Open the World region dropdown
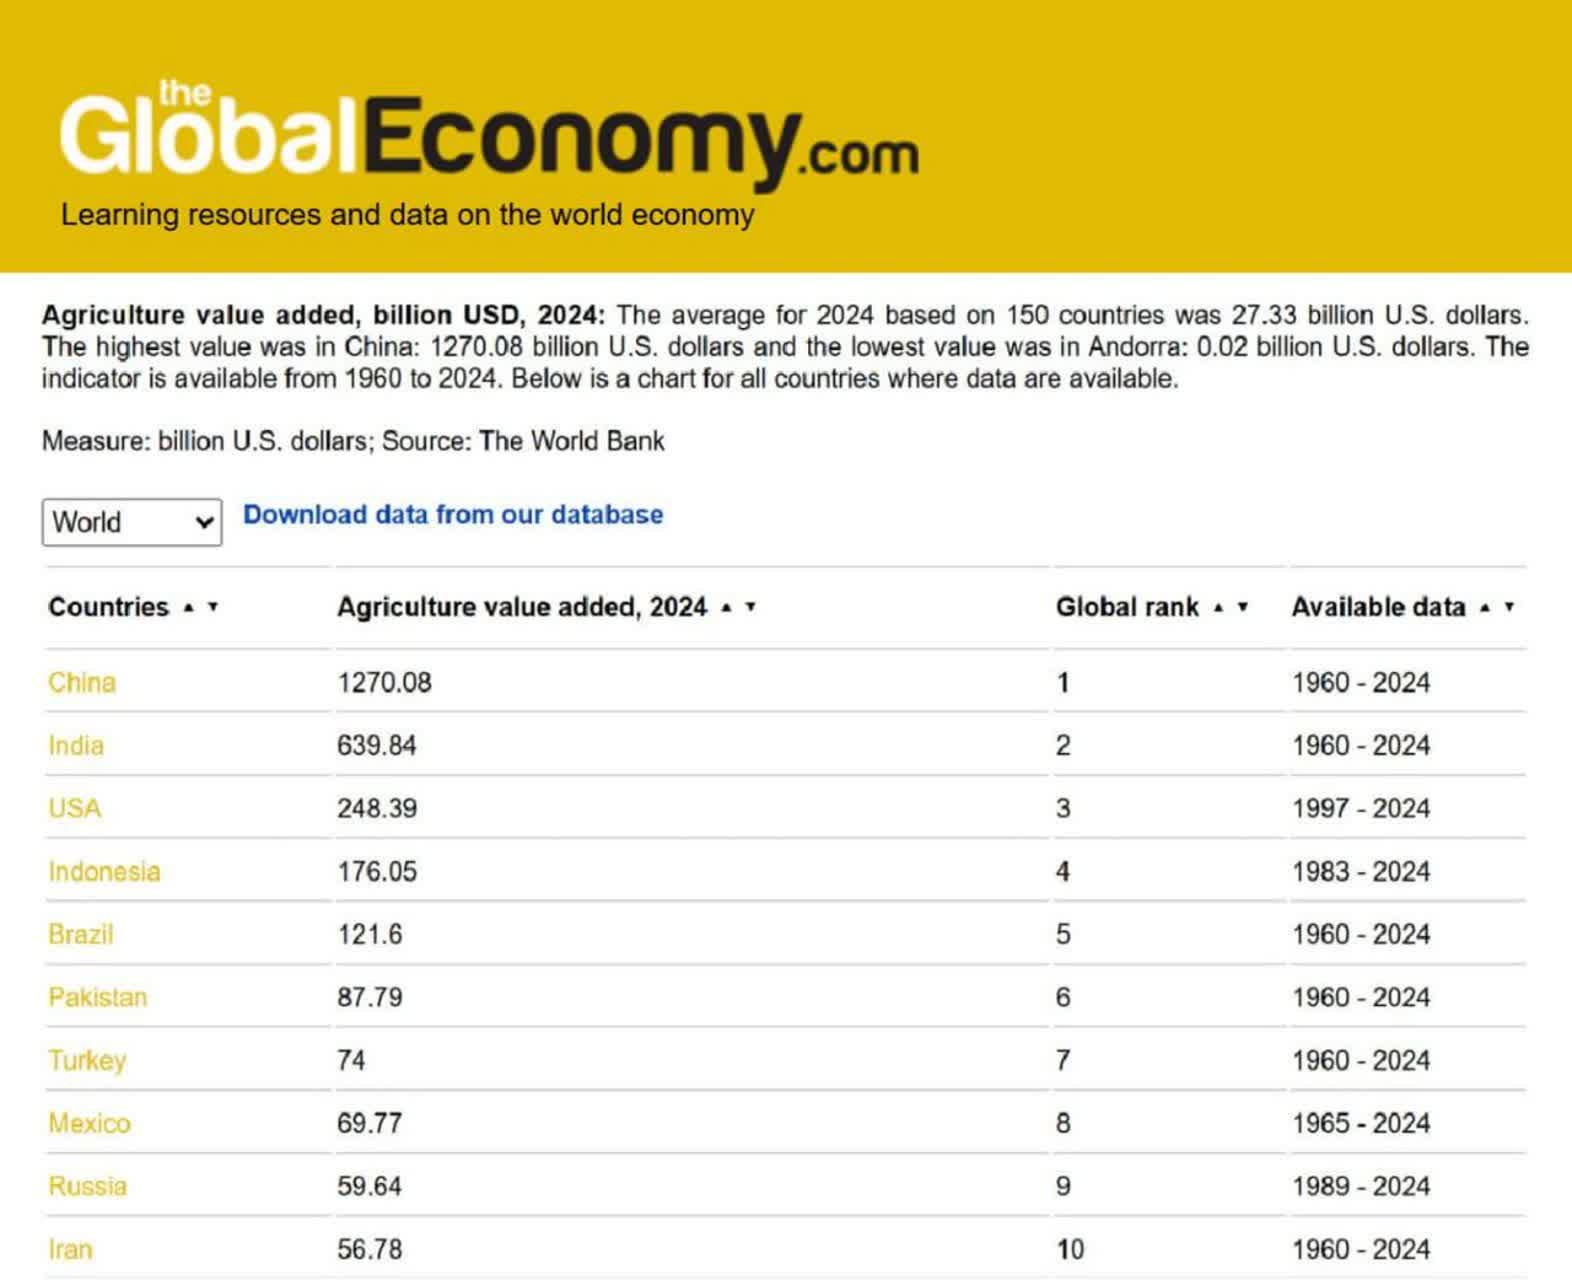This screenshot has width=1572, height=1280. pyautogui.click(x=132, y=522)
